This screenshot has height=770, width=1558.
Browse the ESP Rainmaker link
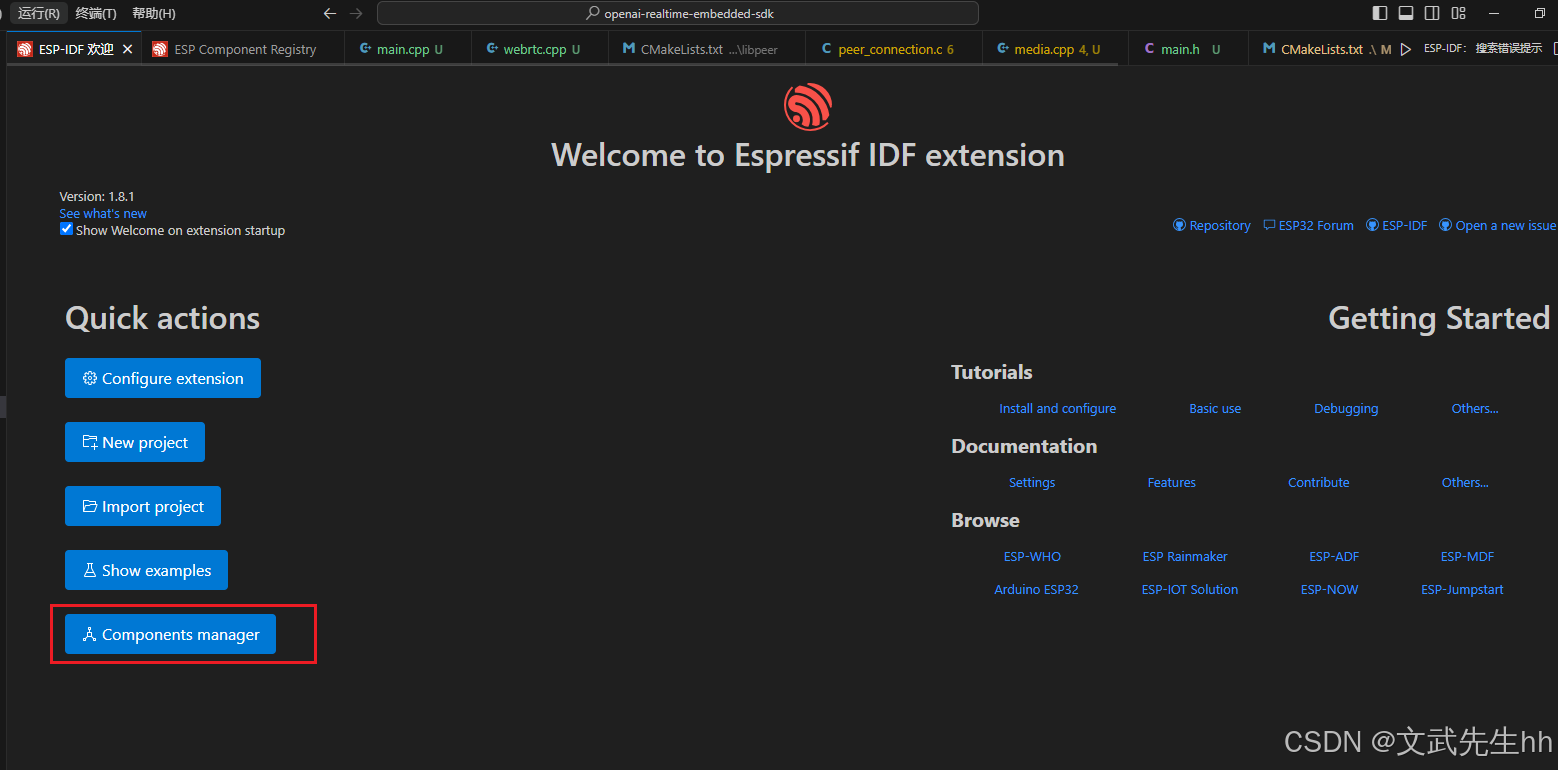pos(1185,556)
